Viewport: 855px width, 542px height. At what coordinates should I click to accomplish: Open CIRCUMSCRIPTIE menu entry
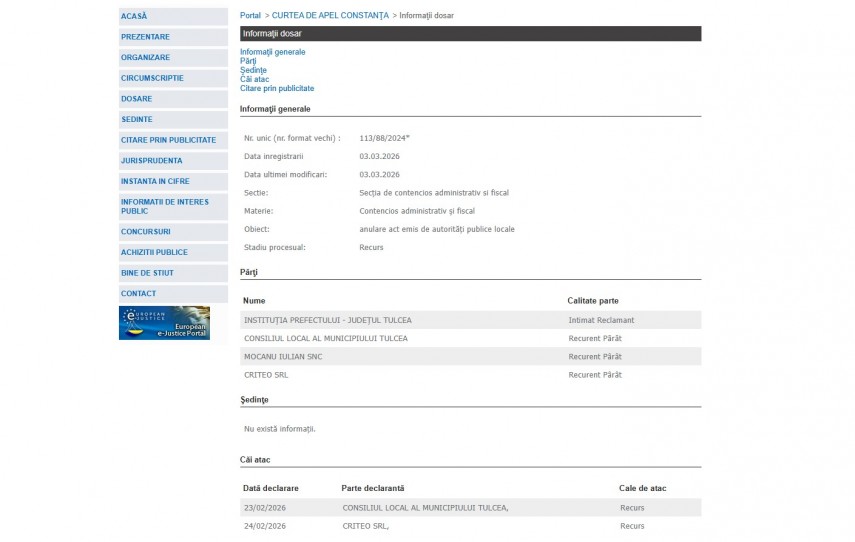[152, 78]
